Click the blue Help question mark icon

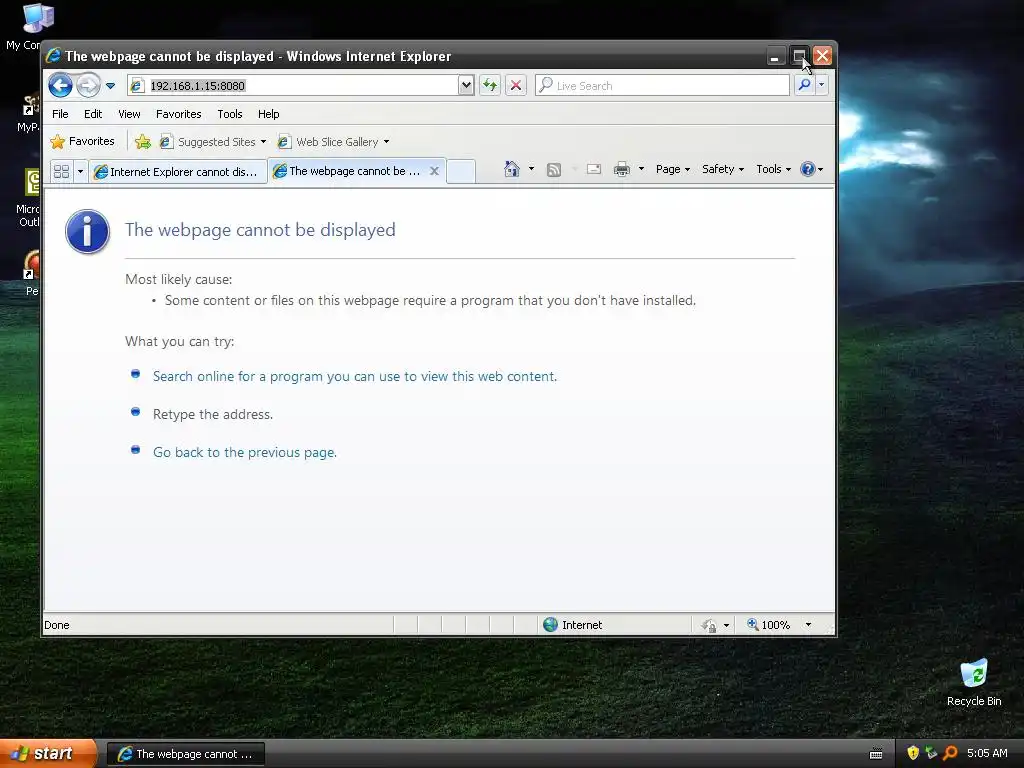tap(808, 169)
